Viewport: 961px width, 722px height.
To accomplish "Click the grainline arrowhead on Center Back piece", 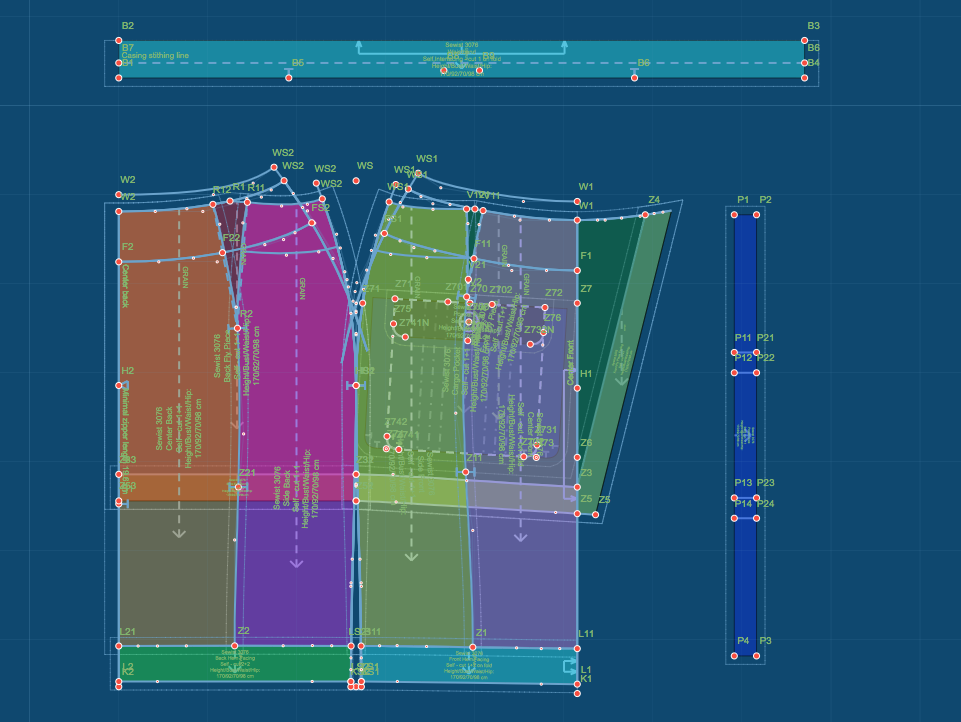I will tap(179, 532).
